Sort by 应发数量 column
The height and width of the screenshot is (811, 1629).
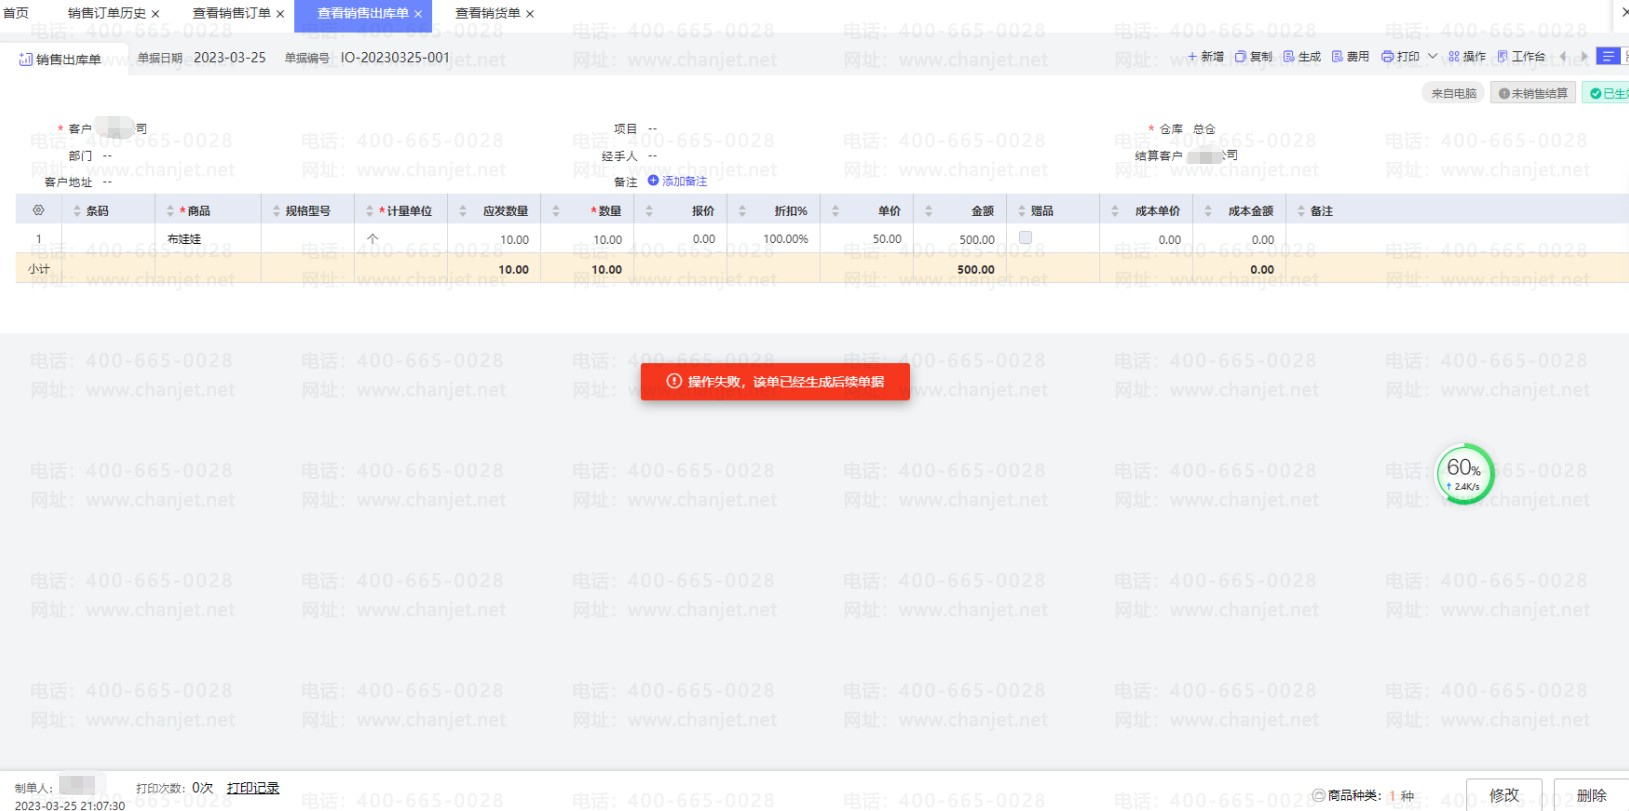coord(462,211)
